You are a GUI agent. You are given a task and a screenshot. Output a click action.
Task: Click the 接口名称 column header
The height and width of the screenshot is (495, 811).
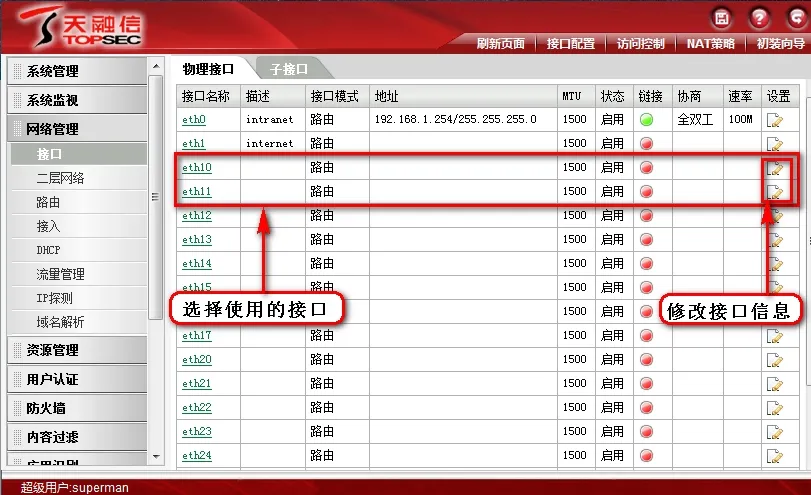pyautogui.click(x=208, y=96)
